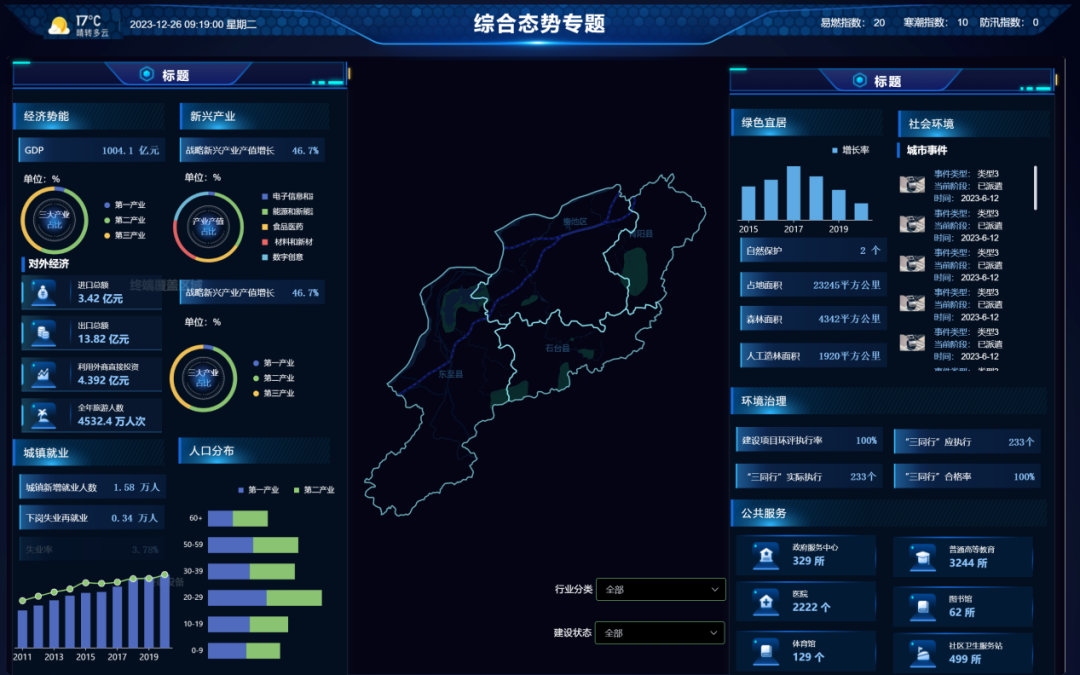Screen dimensions: 1080x675
Task: Open the 行业分类 dropdown
Action: 660,590
